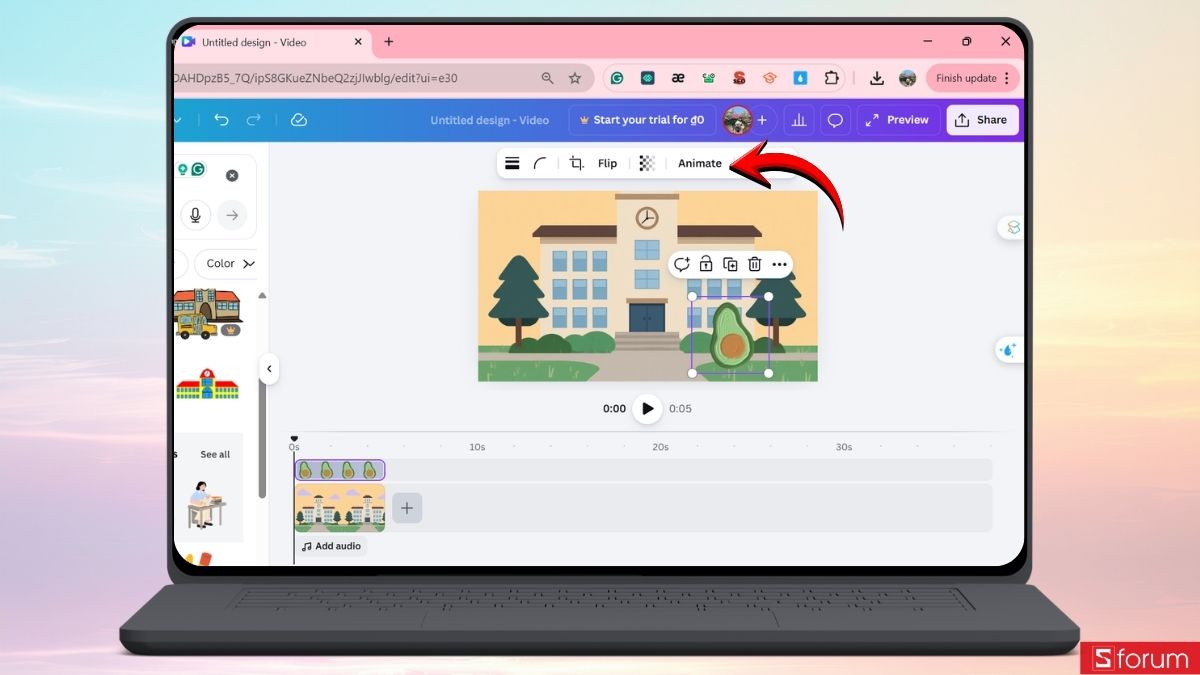This screenshot has height=675, width=1200.
Task: Click the plus button next to profile avatar
Action: point(762,120)
